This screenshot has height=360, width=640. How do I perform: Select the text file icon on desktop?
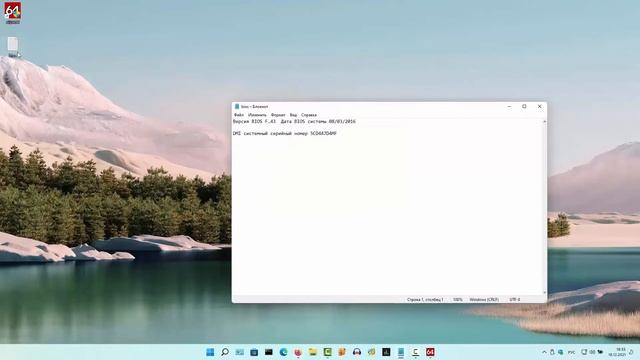pos(13,47)
